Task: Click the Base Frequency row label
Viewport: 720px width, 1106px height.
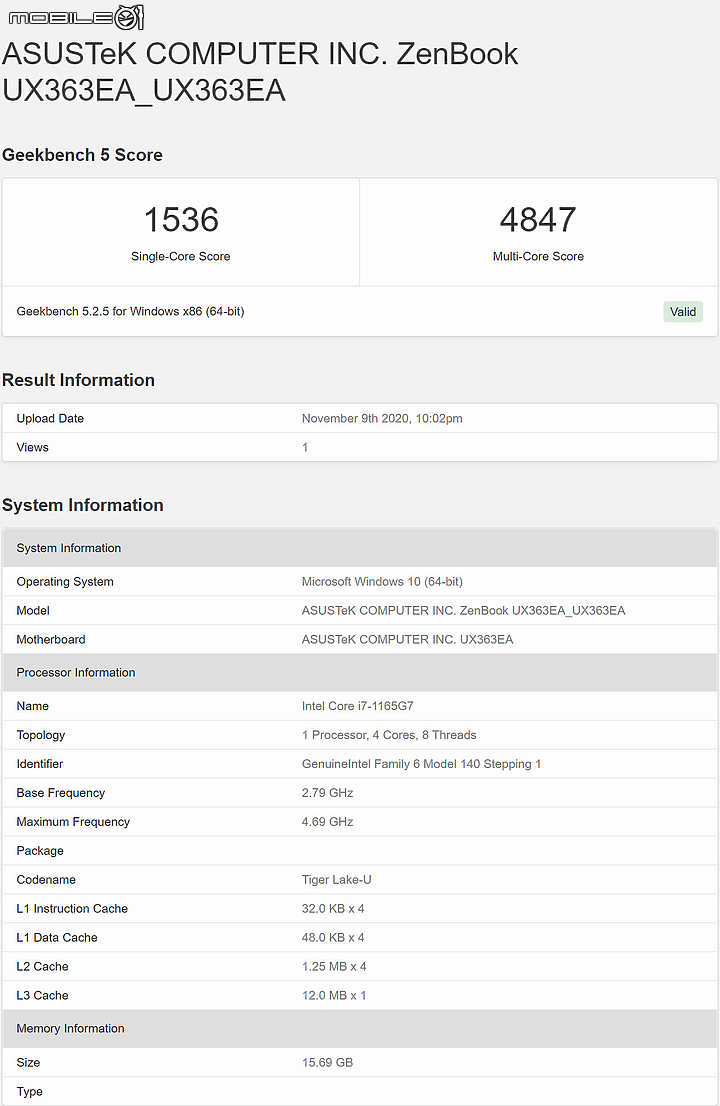Action: 61,793
